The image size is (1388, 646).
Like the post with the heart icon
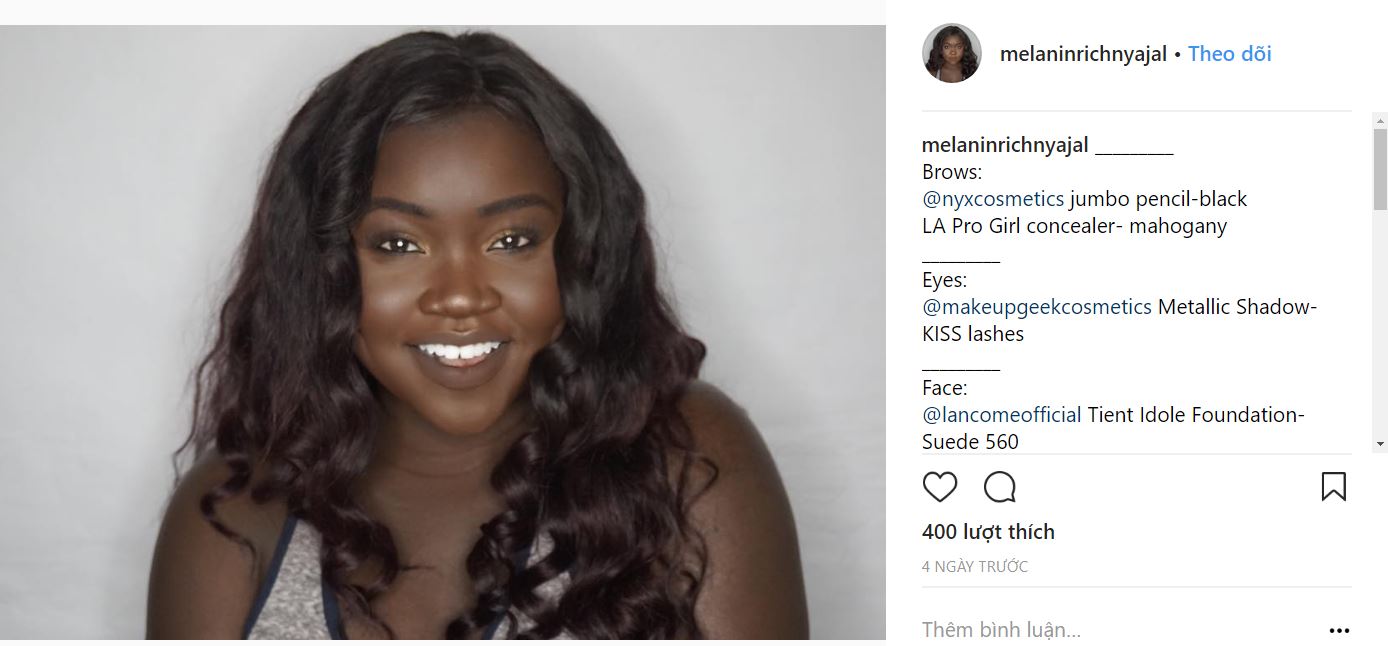[x=940, y=487]
